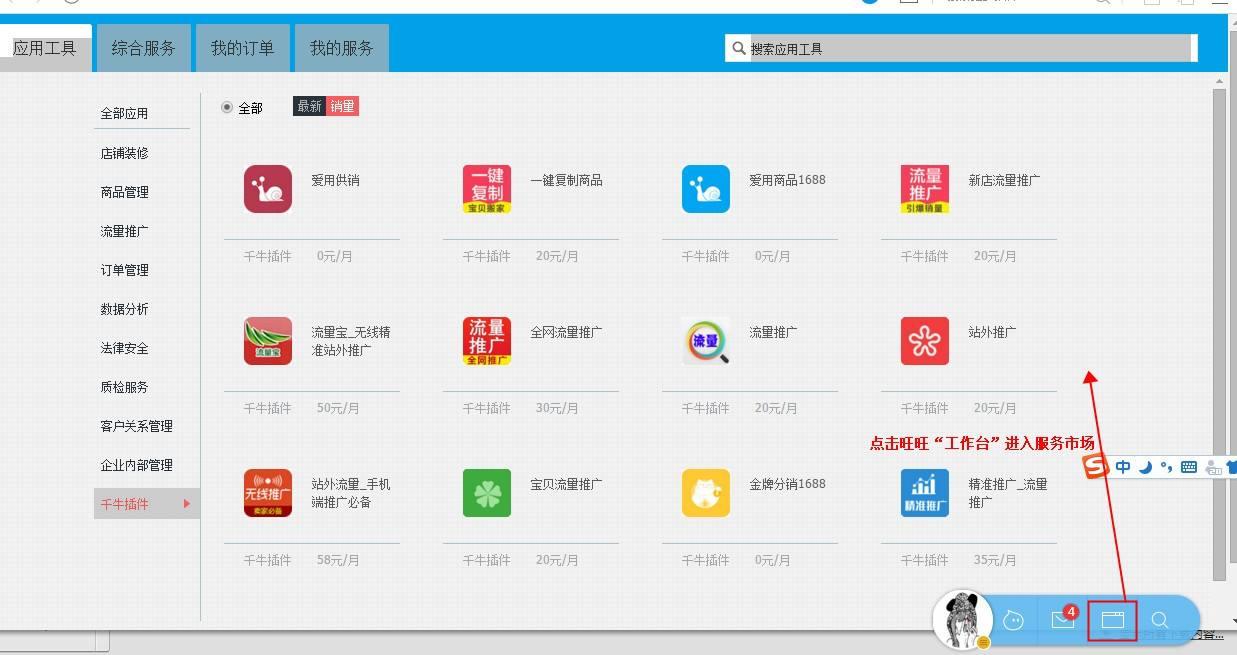Open 爱用供销 title link
Image resolution: width=1237 pixels, height=655 pixels.
(x=335, y=180)
